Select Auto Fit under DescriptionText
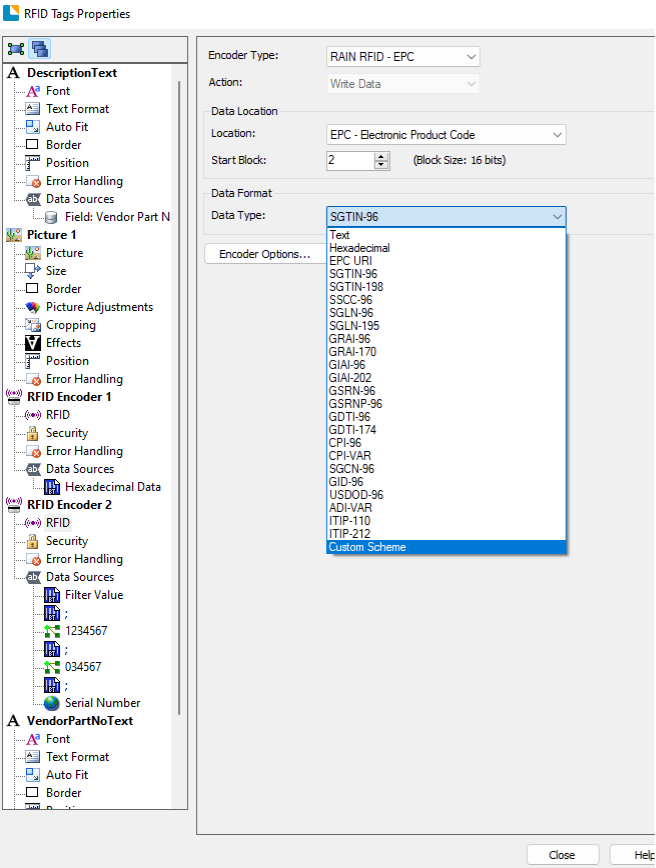The height and width of the screenshot is (868, 656). point(67,127)
